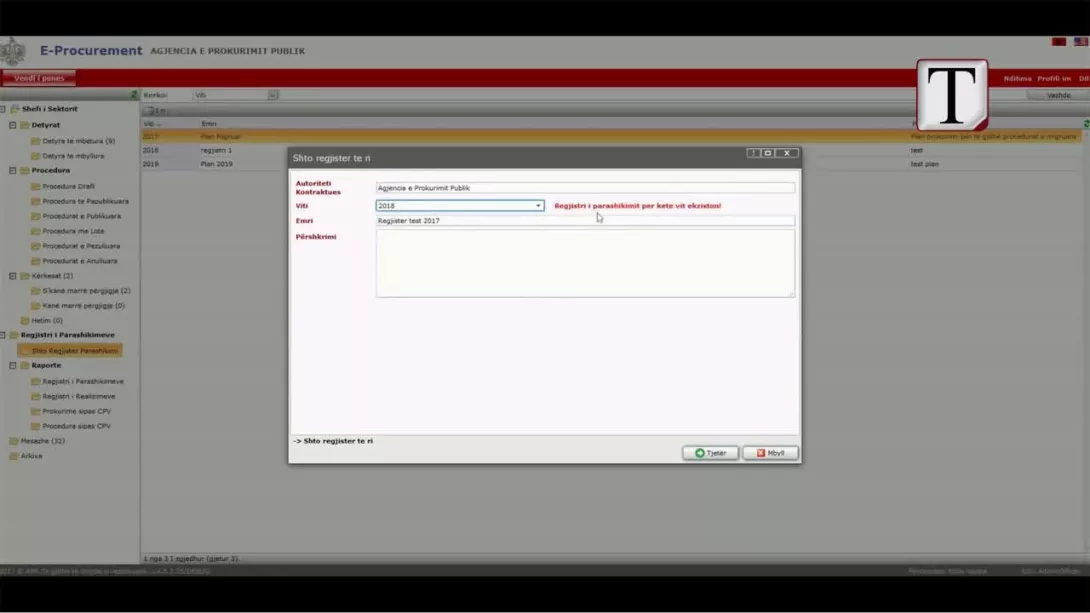This screenshot has width=1090, height=613.
Task: Switch language using the US flag icon
Action: coord(1081,42)
